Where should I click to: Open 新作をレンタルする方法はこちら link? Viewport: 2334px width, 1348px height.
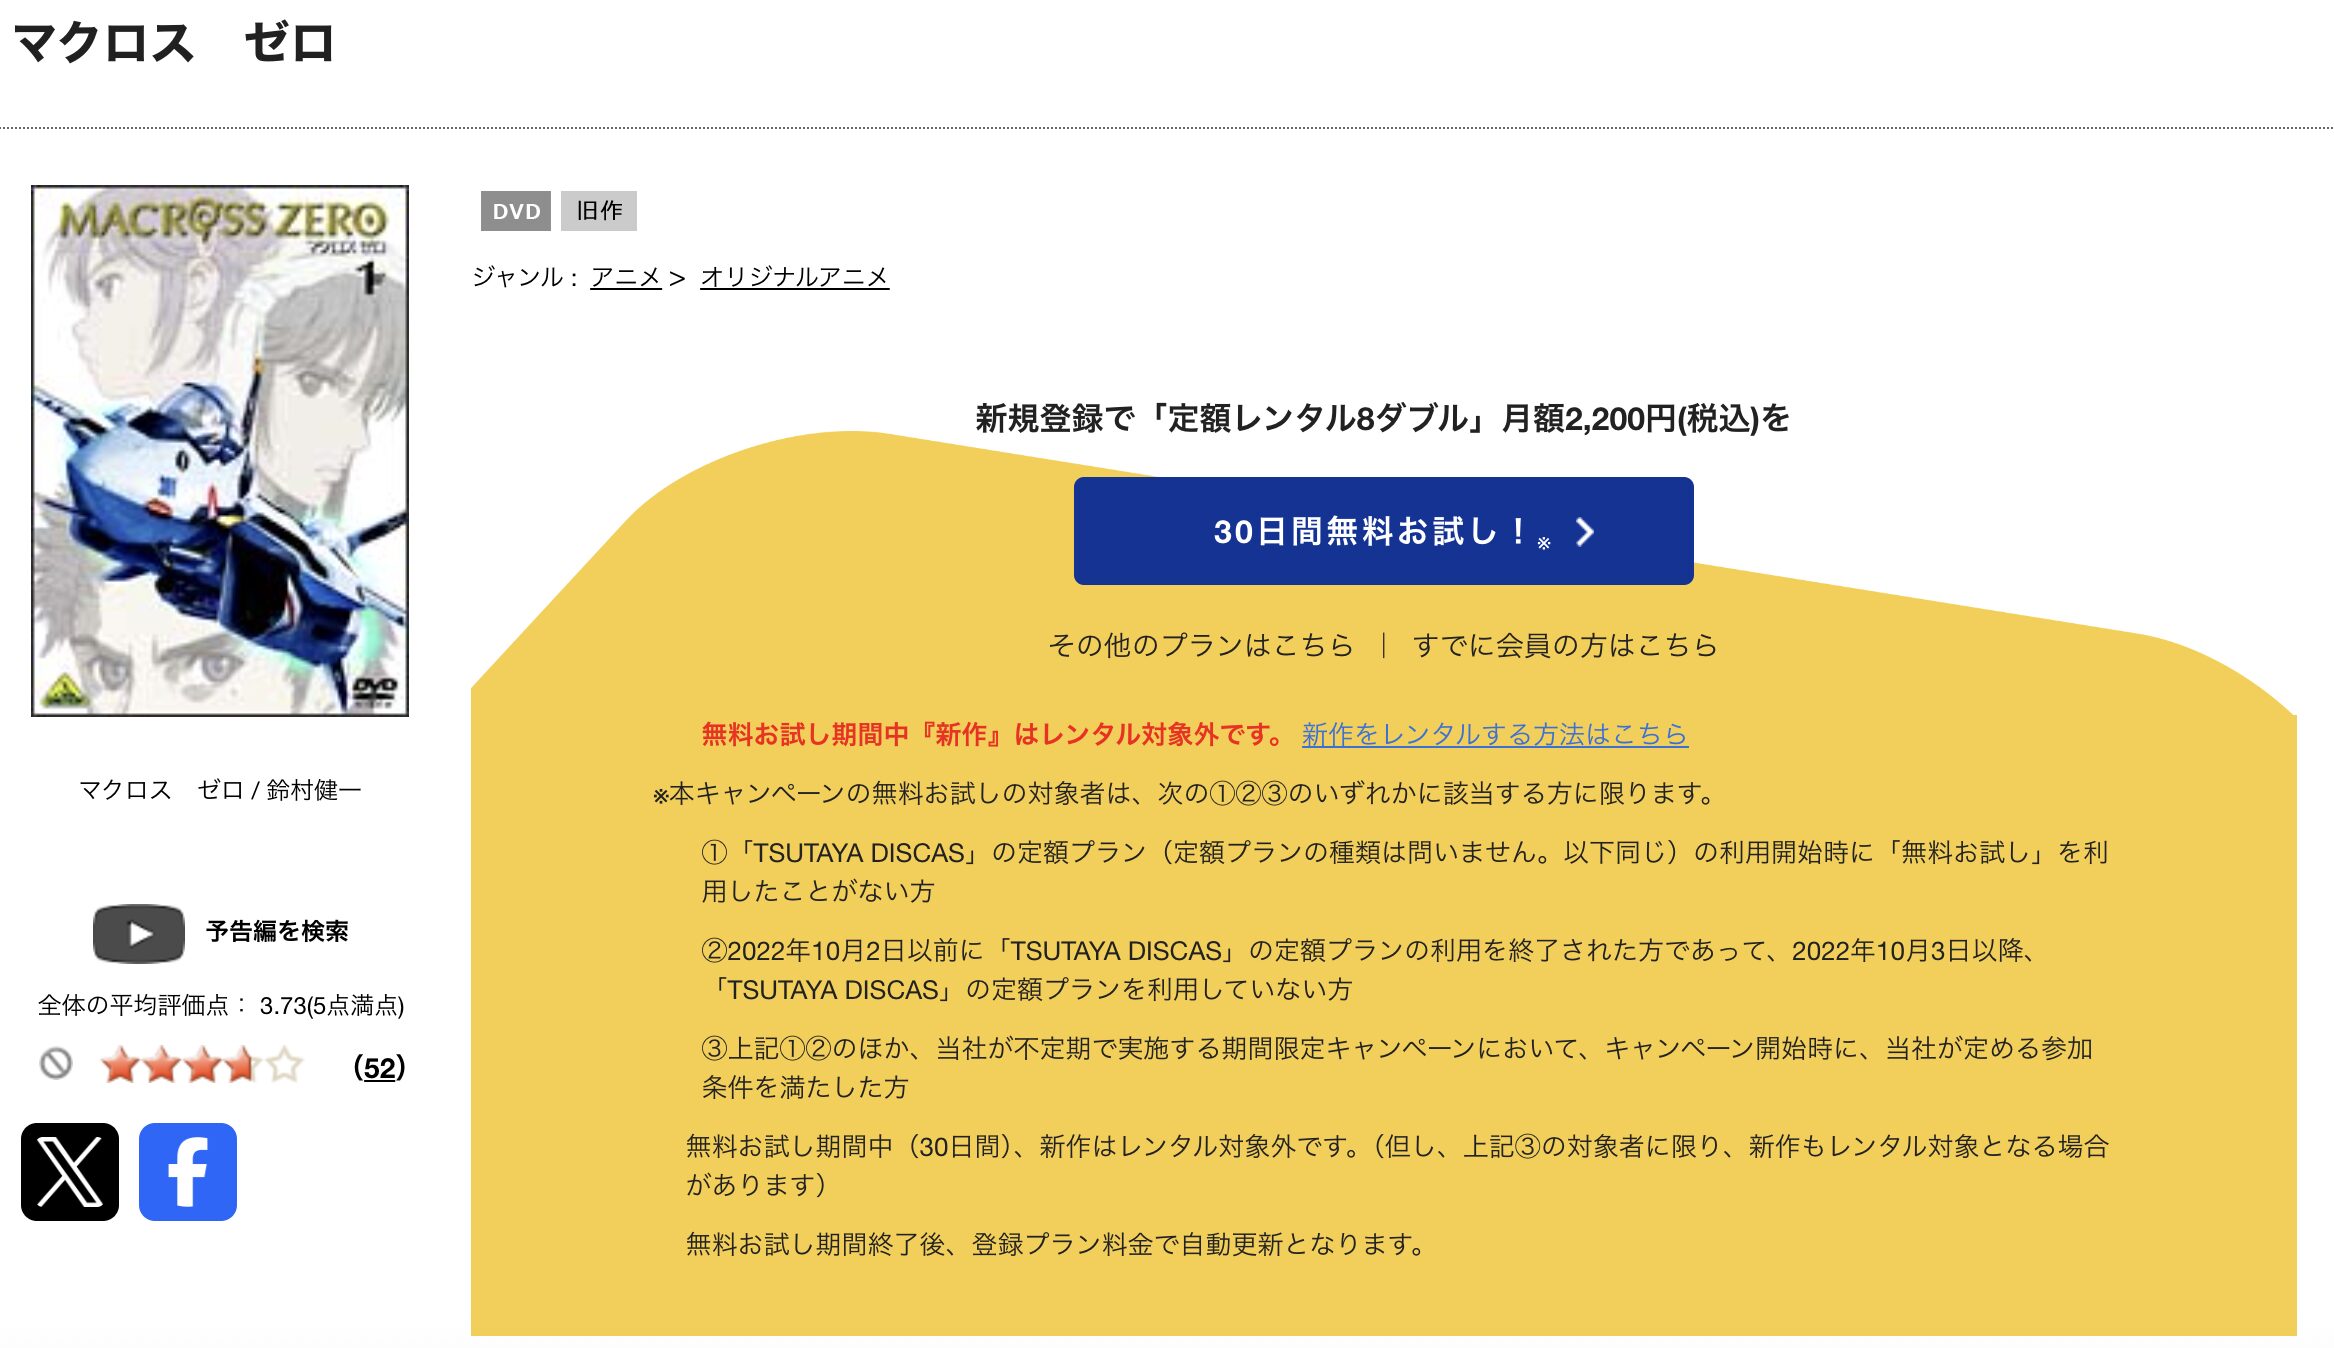[x=1494, y=734]
